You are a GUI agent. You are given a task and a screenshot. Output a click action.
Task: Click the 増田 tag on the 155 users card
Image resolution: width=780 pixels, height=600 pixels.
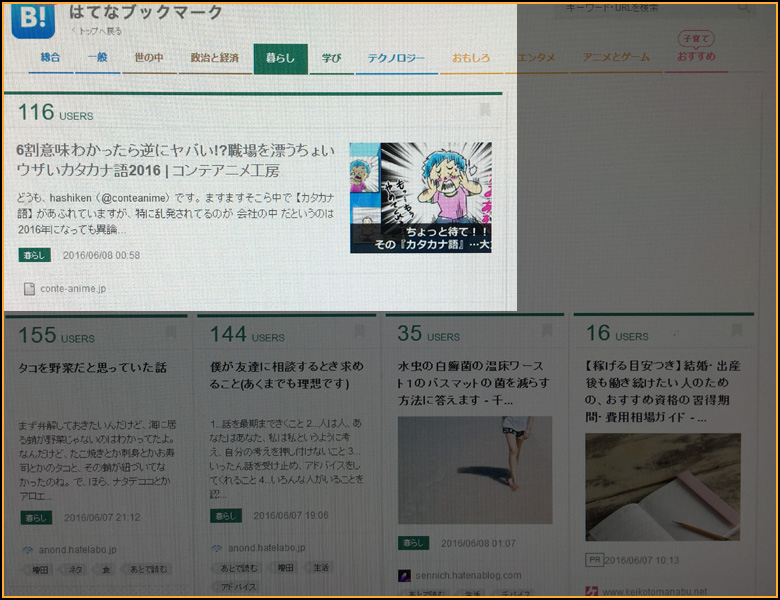tap(40, 570)
